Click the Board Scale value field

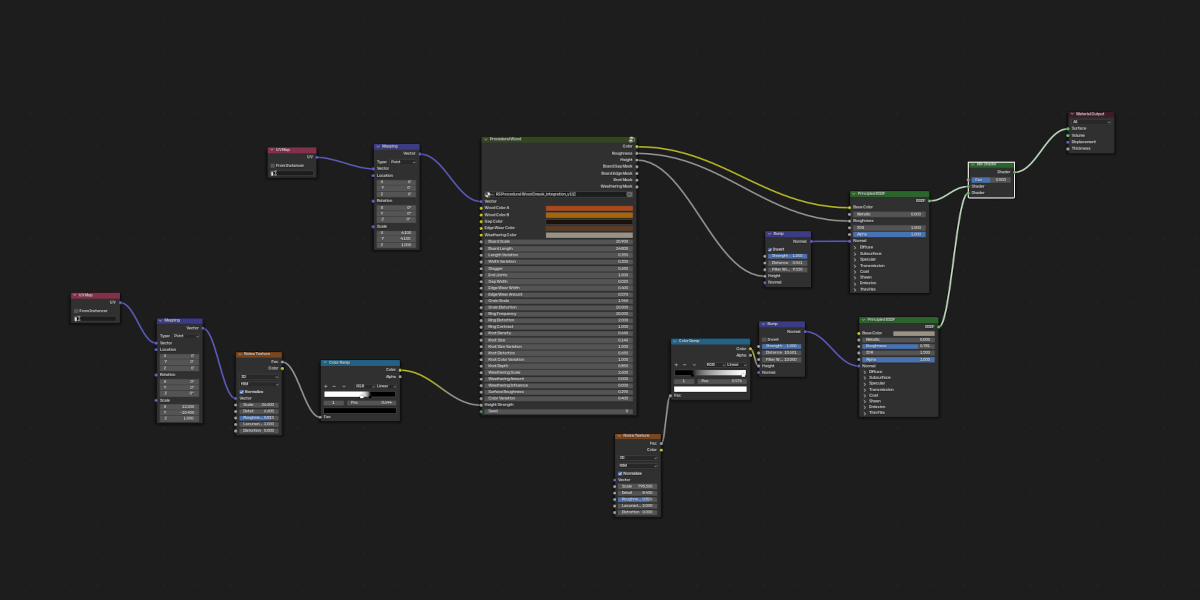click(x=559, y=241)
